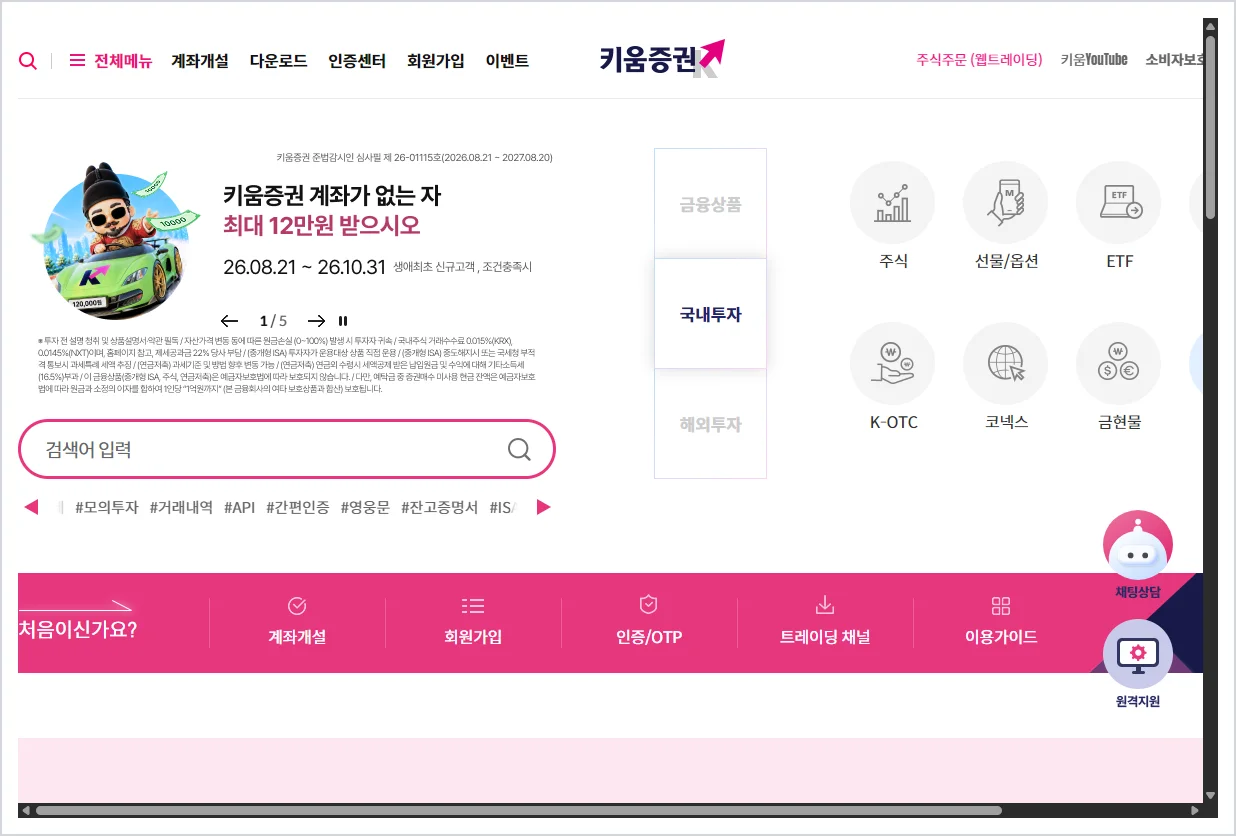Image resolution: width=1236 pixels, height=836 pixels.
Task: Click the magnifier icon inside search box
Action: 519,449
